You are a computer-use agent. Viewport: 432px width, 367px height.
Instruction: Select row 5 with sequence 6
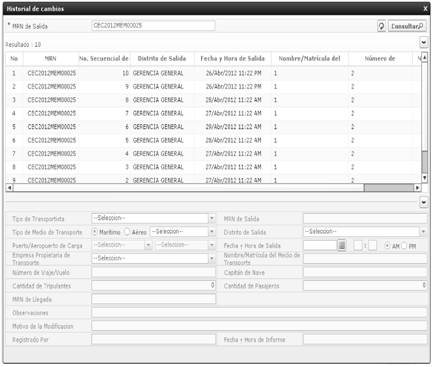(x=213, y=127)
